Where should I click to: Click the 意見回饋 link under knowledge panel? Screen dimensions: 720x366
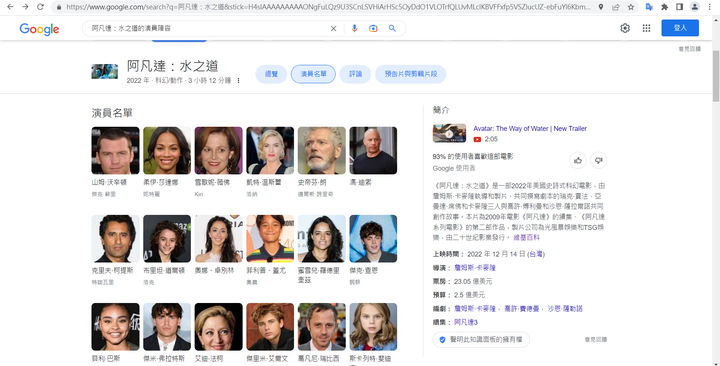(x=596, y=340)
